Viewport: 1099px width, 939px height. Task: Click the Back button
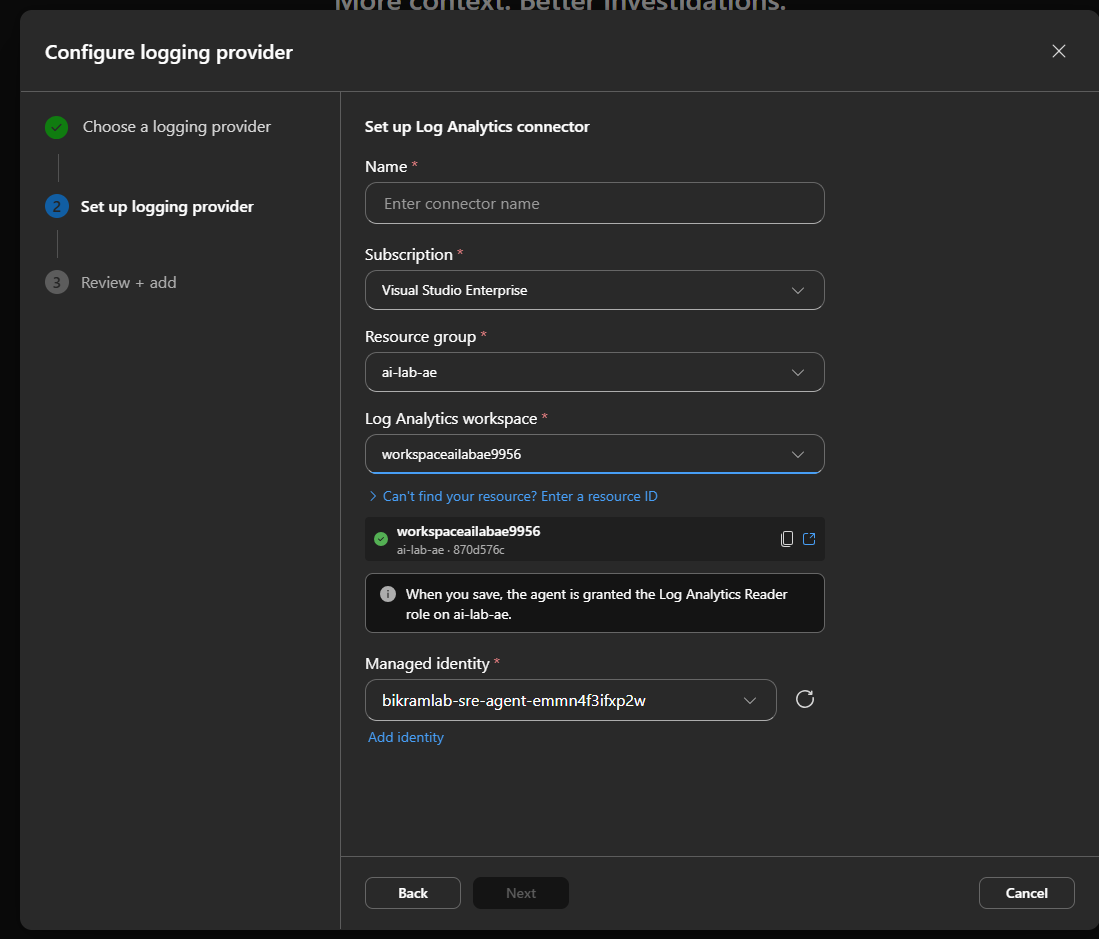pos(413,893)
